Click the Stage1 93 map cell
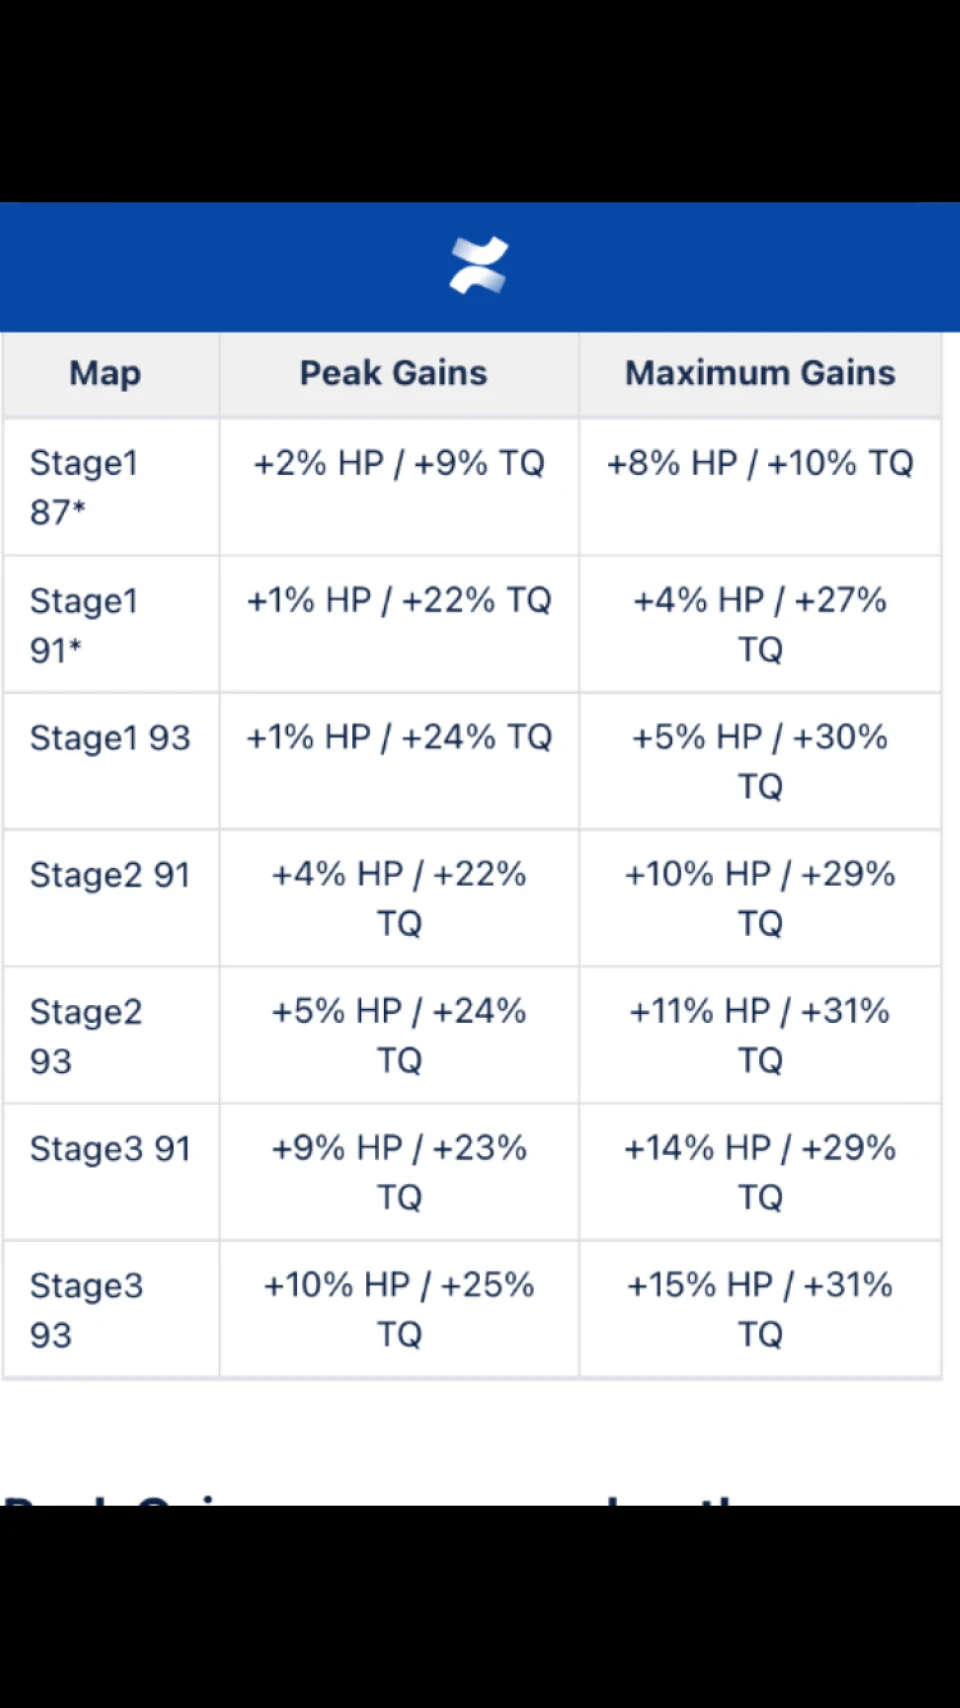Viewport: 960px width, 1708px height. [111, 761]
